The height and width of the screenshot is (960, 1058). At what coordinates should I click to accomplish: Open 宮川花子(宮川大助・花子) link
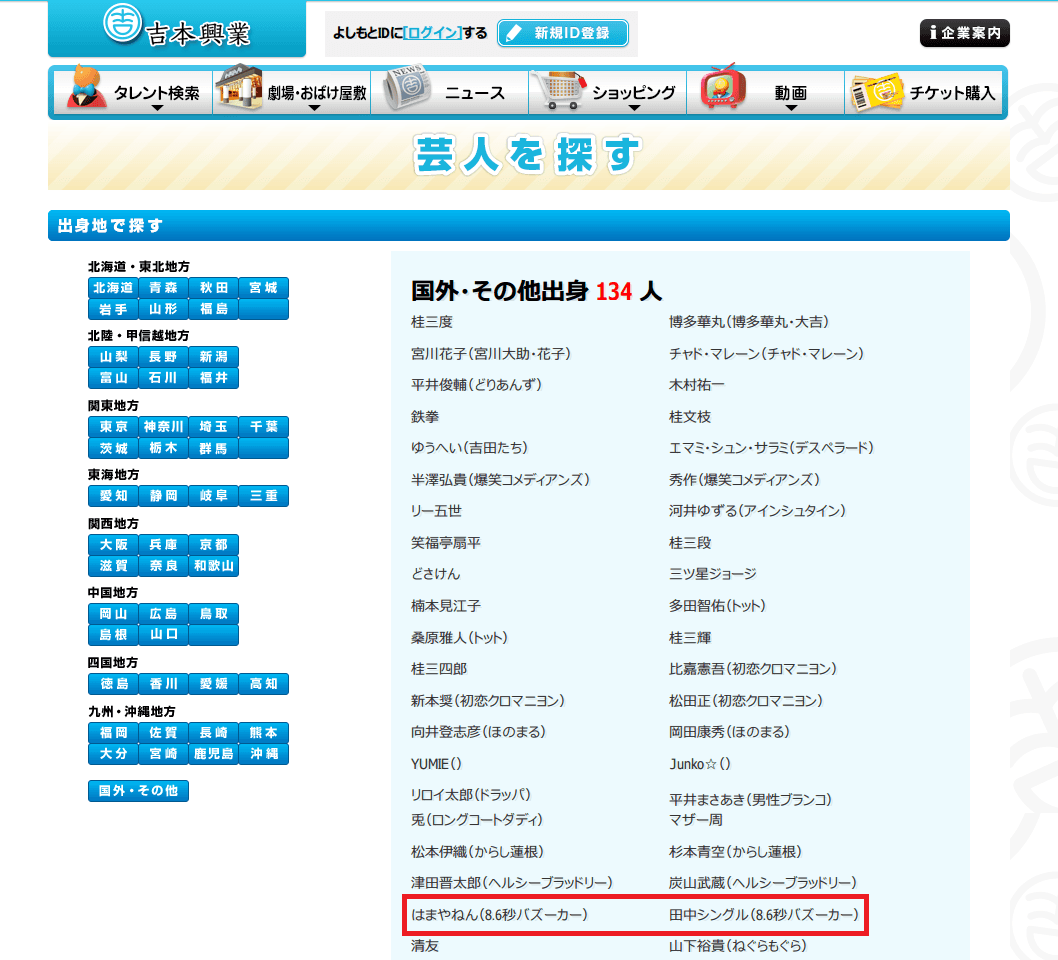coord(491,354)
